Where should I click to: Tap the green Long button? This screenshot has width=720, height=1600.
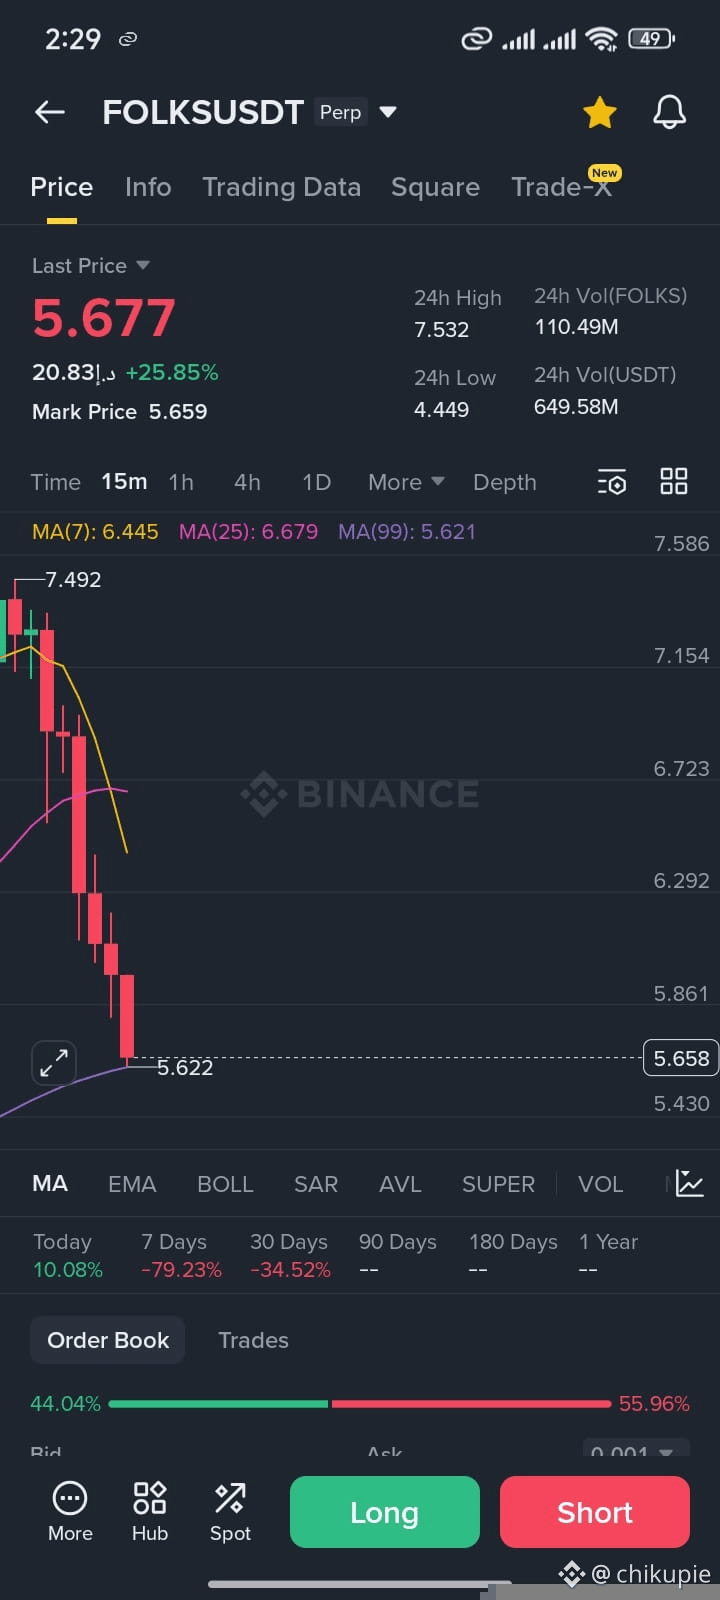click(x=385, y=1512)
